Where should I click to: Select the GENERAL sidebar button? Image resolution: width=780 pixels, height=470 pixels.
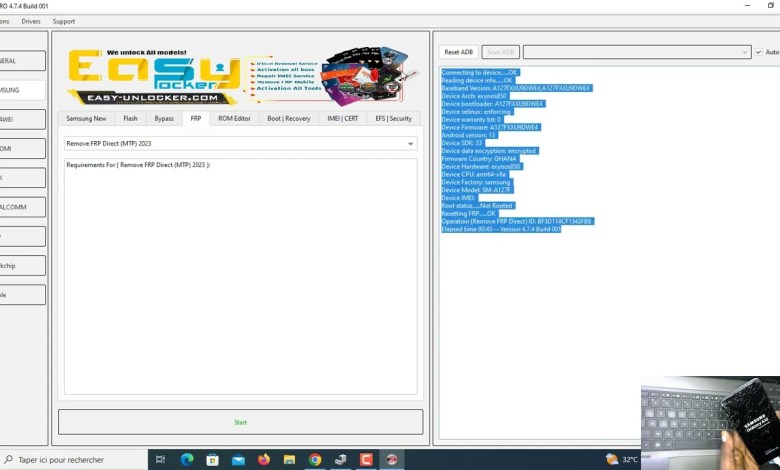(x=22, y=61)
